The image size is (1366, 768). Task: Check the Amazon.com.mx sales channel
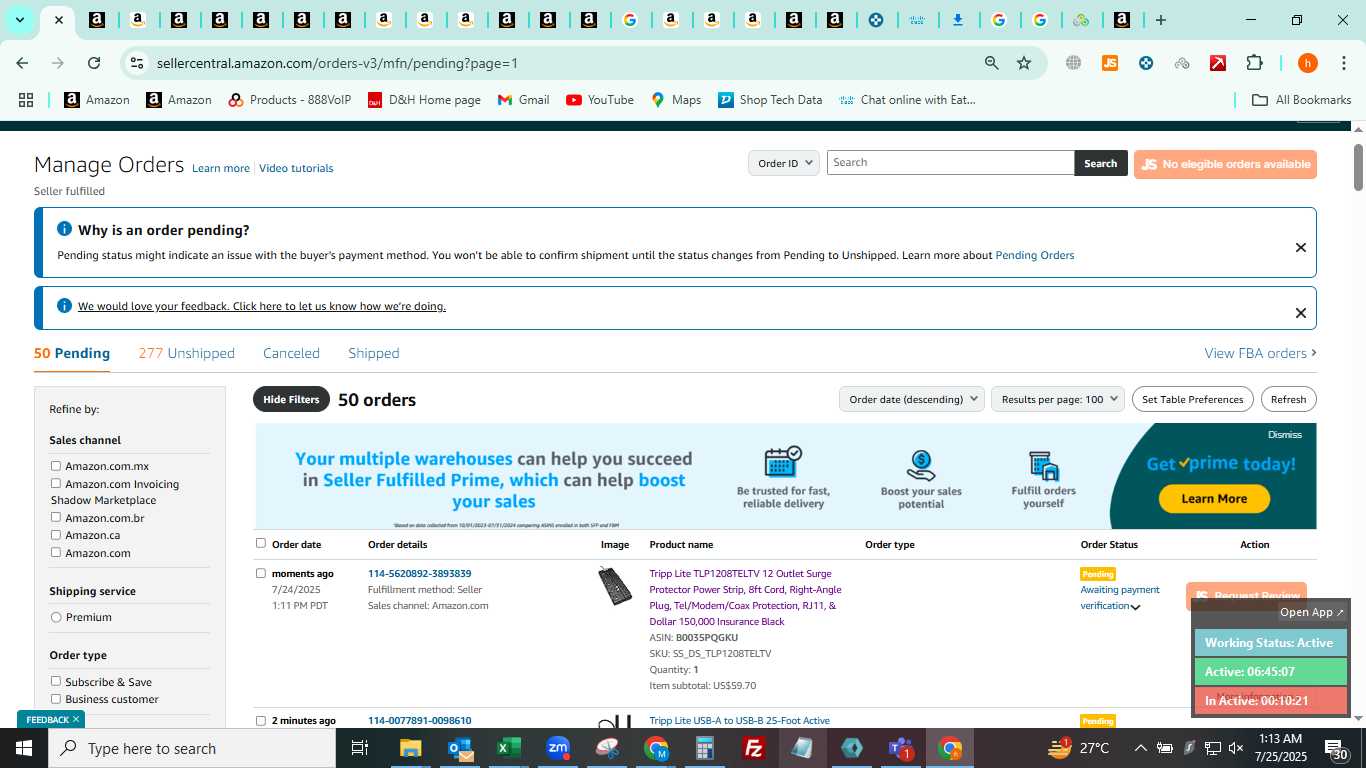tap(56, 466)
